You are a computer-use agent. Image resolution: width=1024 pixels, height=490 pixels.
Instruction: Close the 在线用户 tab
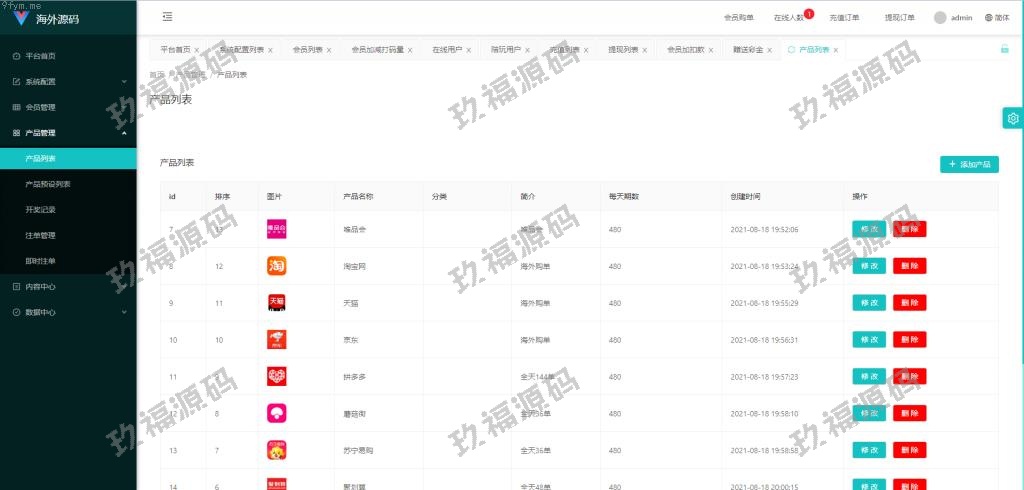coord(476,50)
